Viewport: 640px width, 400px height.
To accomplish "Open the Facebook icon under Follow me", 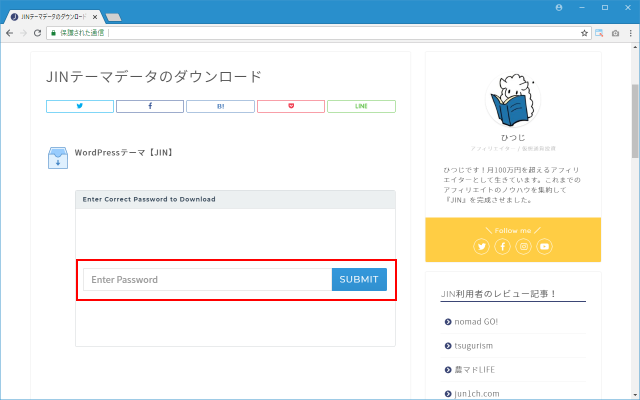I will pos(502,247).
